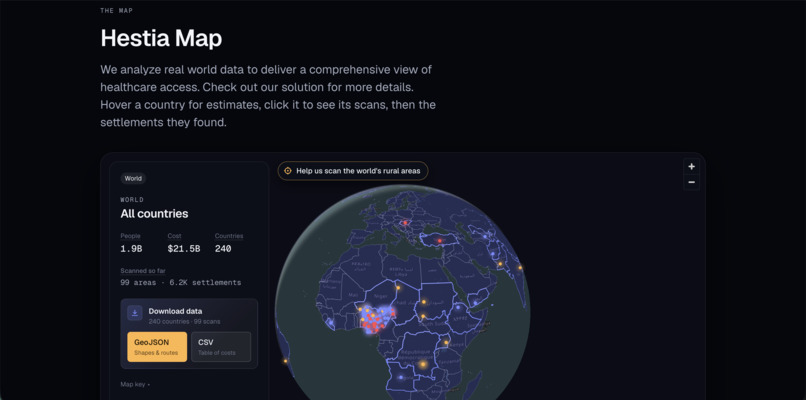Click the 'Scanned so far' label
806x400 pixels.
143,271
